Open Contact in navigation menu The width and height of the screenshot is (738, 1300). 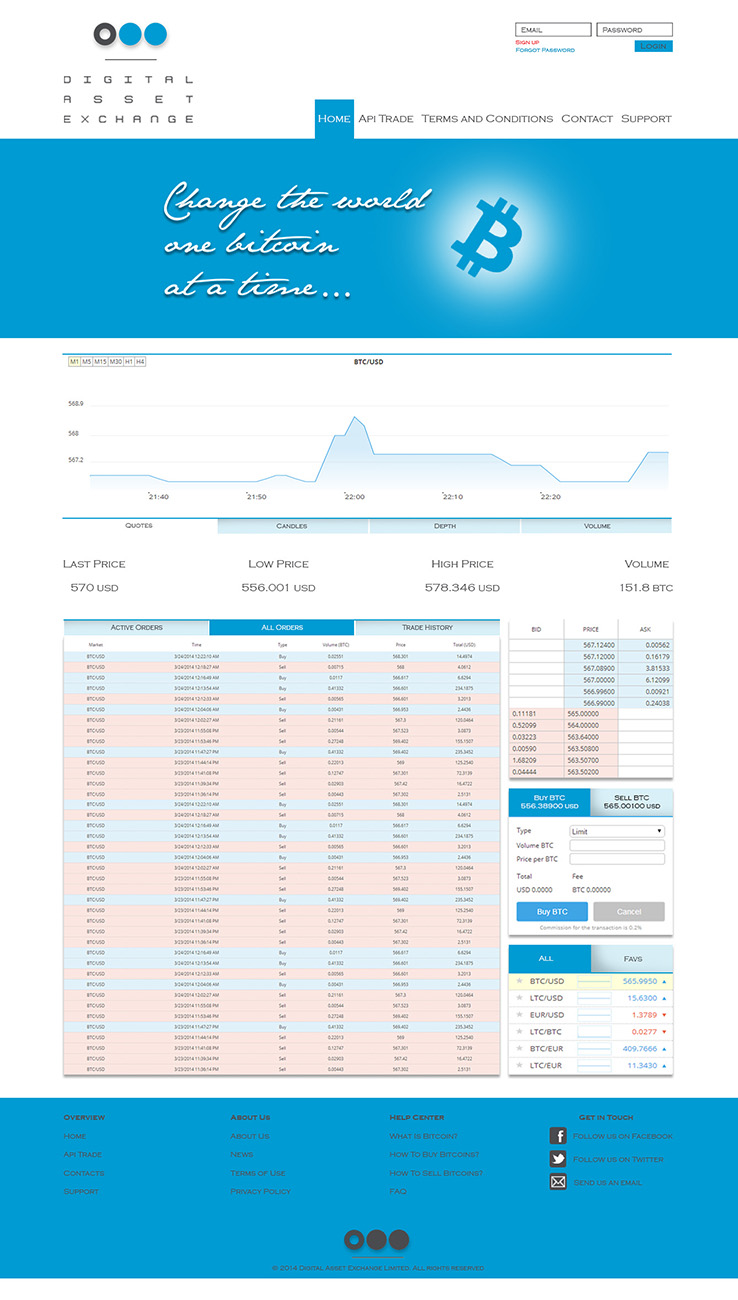click(x=587, y=118)
